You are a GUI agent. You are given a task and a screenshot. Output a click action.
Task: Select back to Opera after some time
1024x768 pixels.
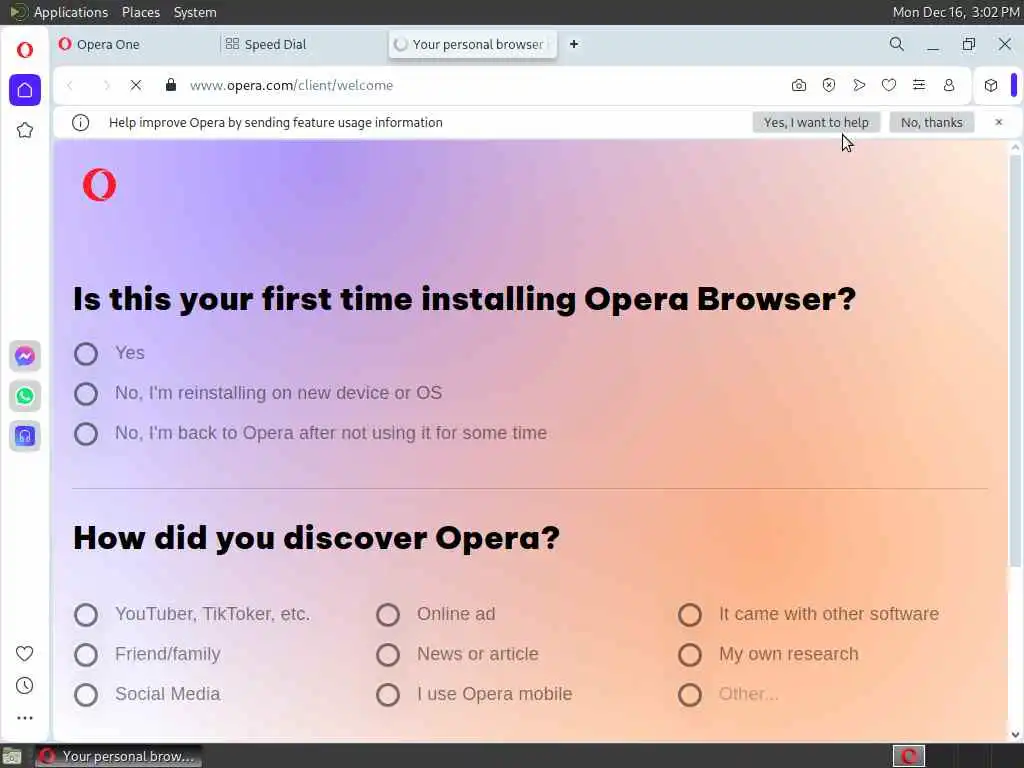pos(86,434)
